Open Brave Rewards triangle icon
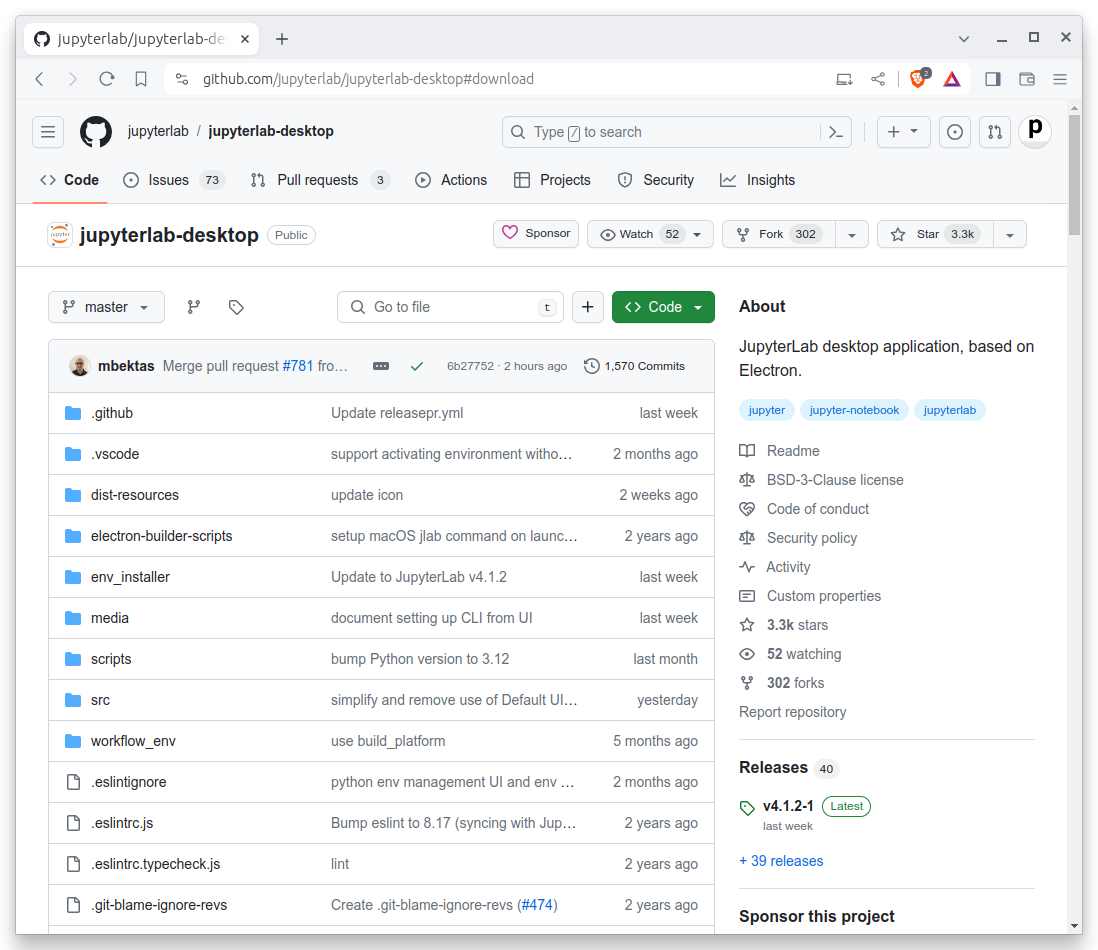1098x950 pixels. [x=952, y=79]
